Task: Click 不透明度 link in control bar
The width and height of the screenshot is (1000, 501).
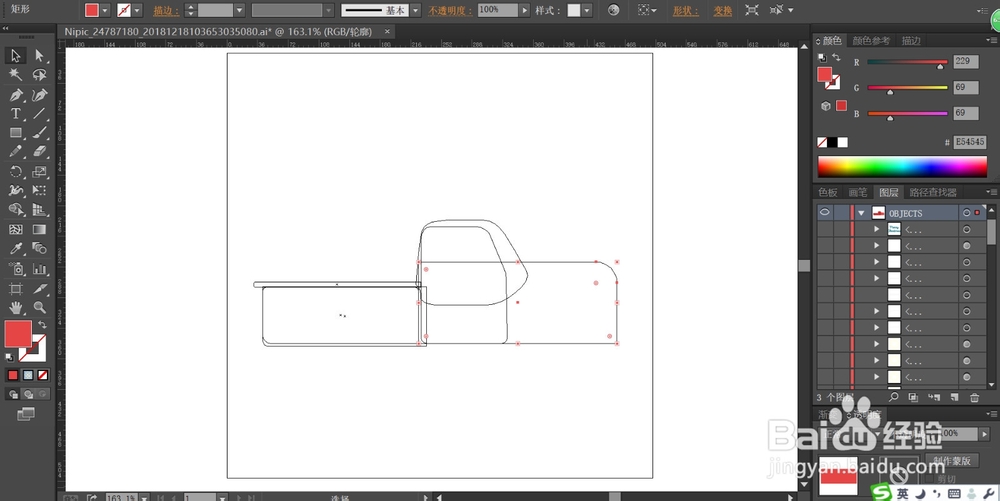Action: (x=450, y=11)
